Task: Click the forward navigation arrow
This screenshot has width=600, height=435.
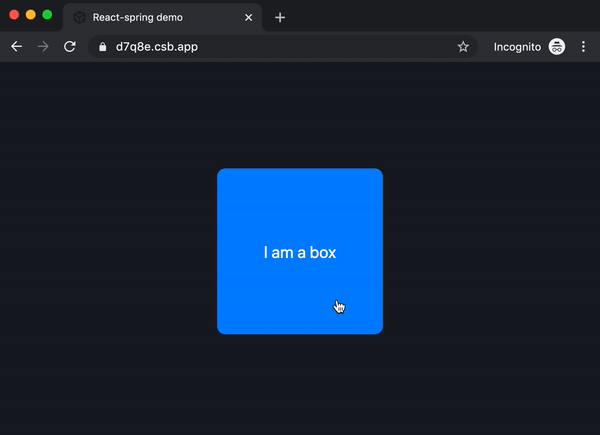Action: (x=43, y=47)
